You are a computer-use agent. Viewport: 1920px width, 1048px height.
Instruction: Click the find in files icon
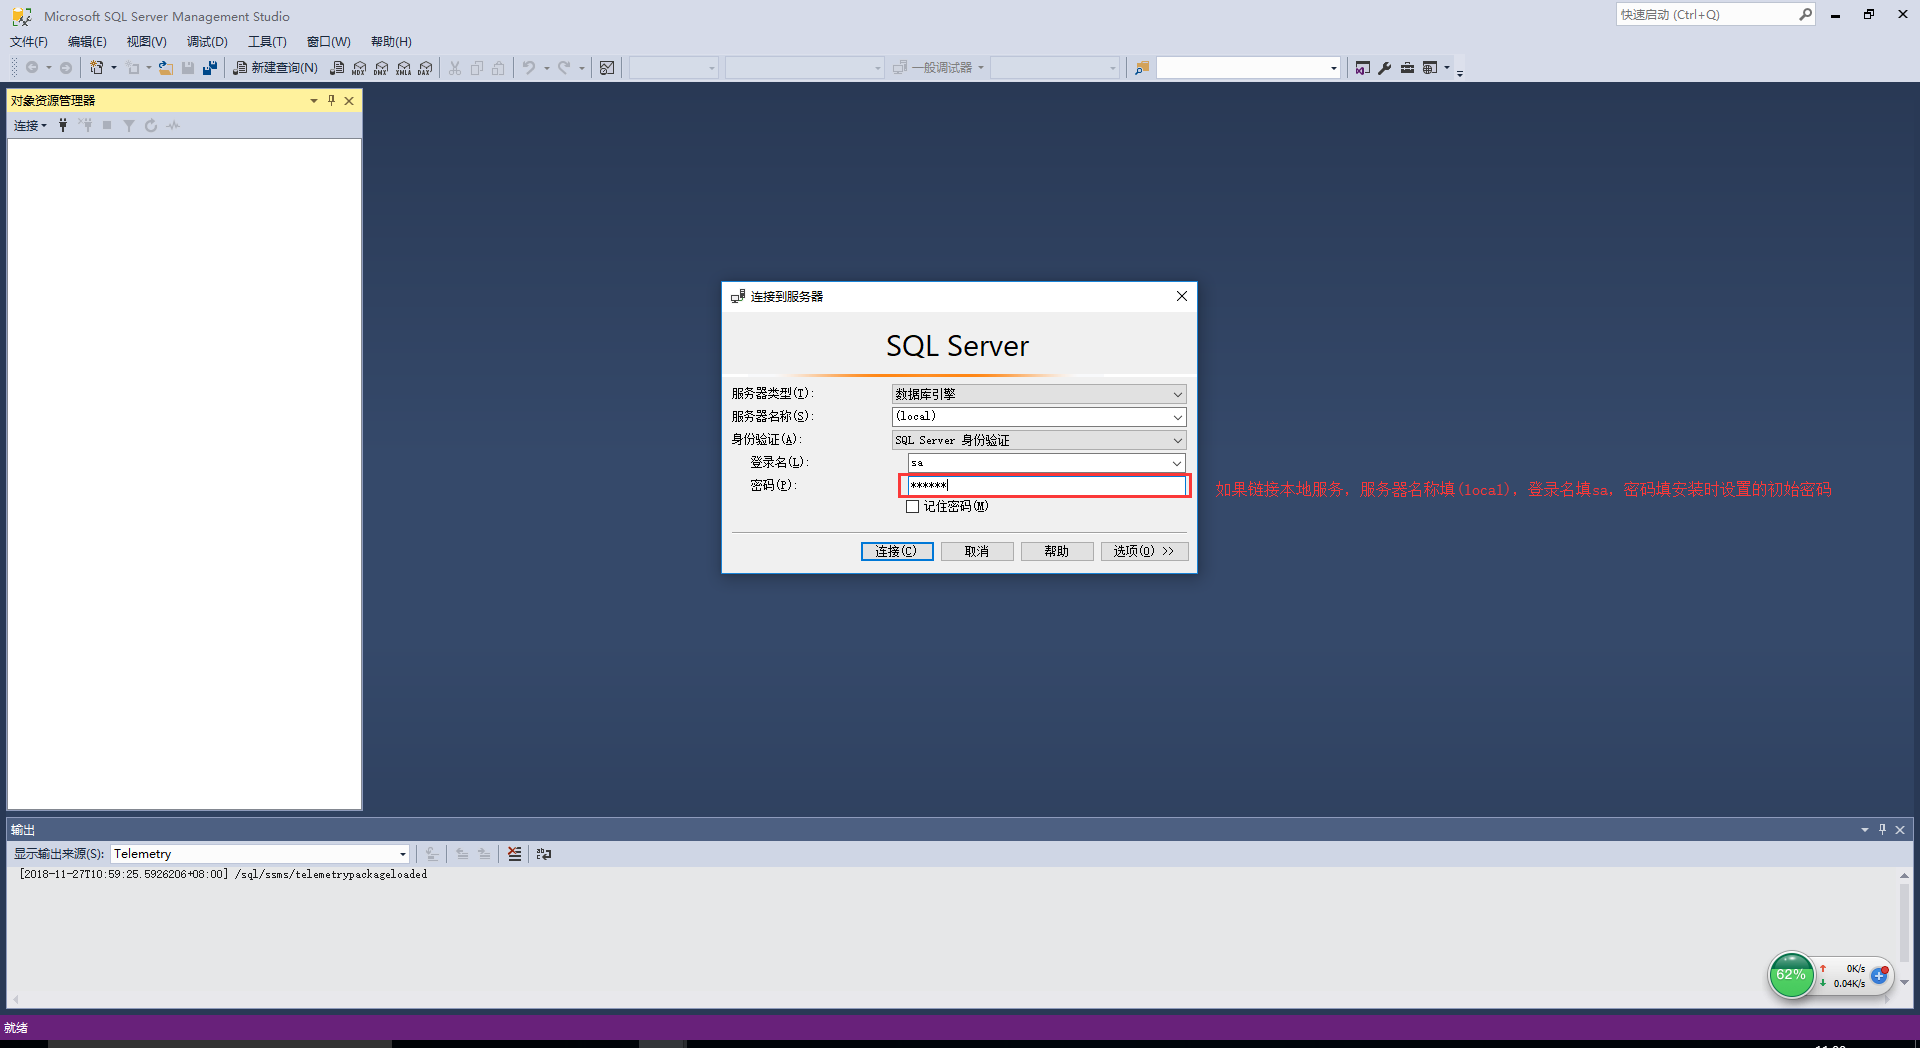pyautogui.click(x=1142, y=68)
